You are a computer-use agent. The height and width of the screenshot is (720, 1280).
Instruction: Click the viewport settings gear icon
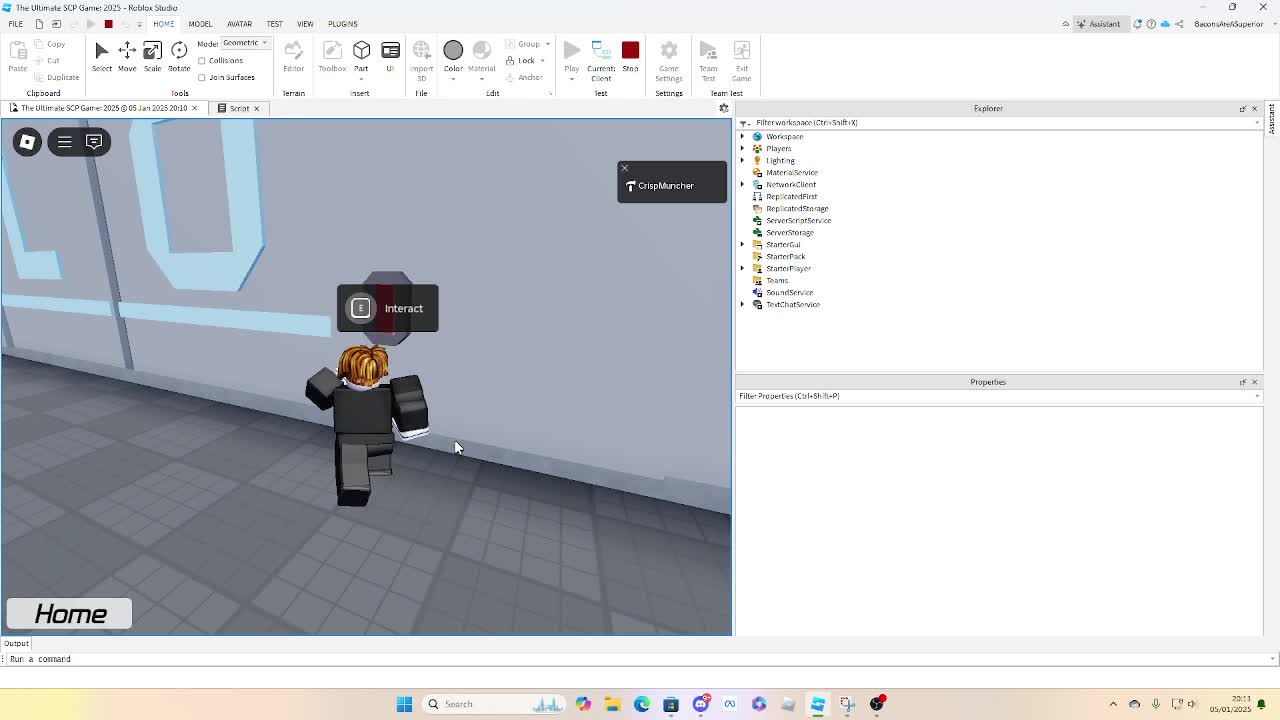724,108
